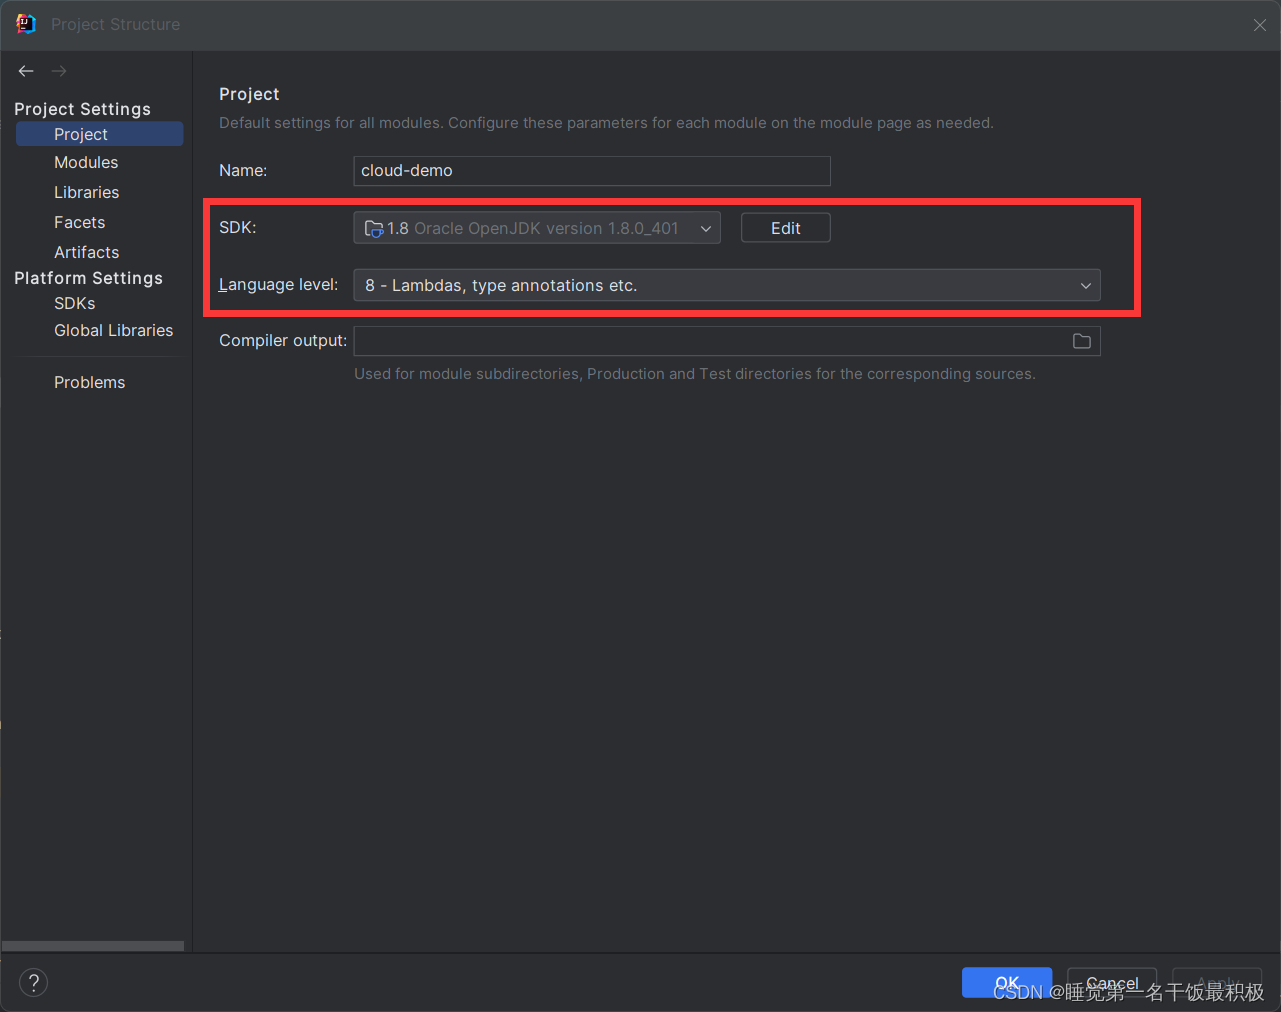The width and height of the screenshot is (1281, 1012).
Task: Open the Libraries settings page
Action: pyautogui.click(x=86, y=192)
